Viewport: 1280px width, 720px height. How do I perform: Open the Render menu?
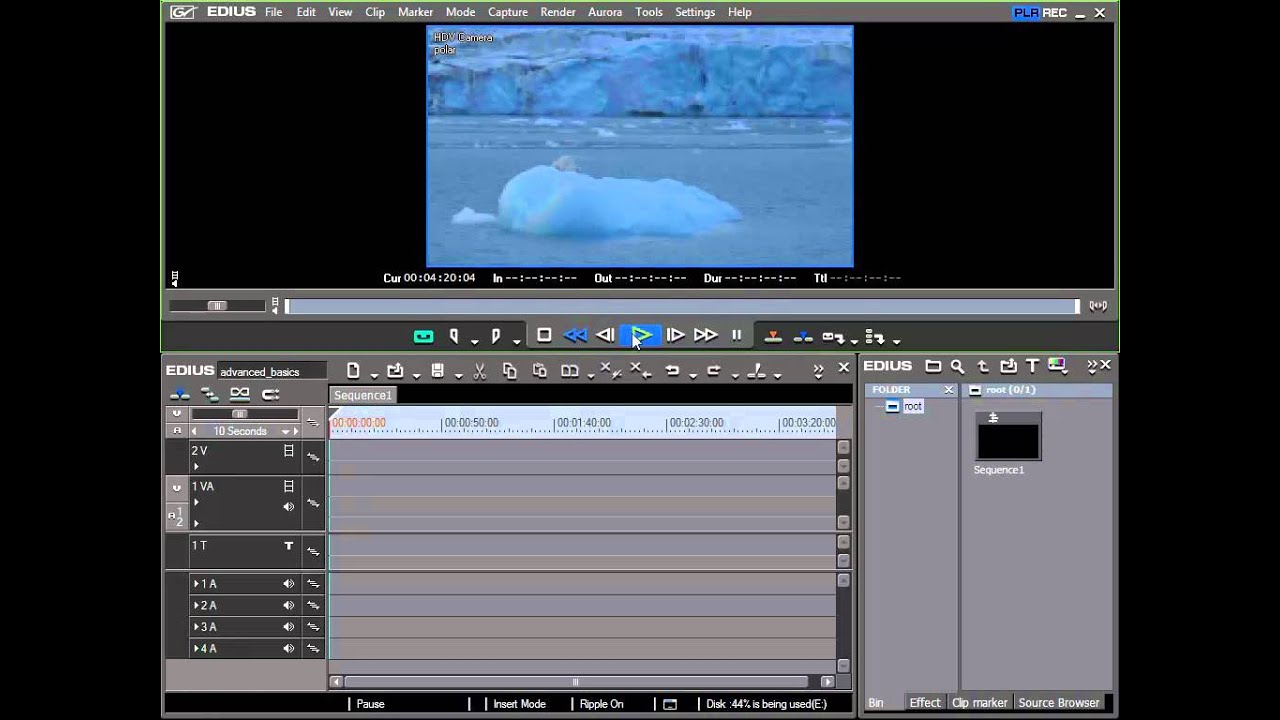558,12
